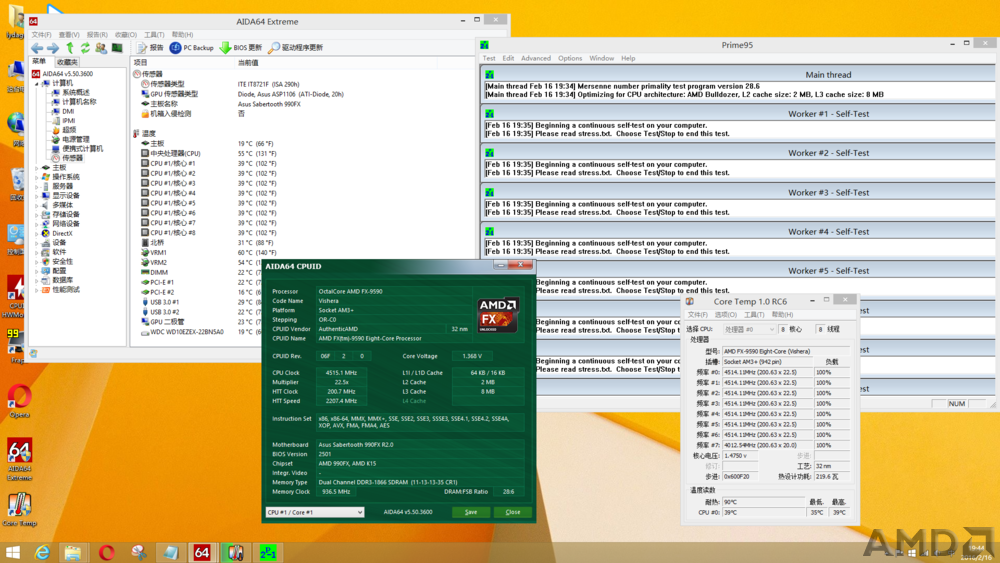Expand the 操作系统 tree node

[36, 177]
